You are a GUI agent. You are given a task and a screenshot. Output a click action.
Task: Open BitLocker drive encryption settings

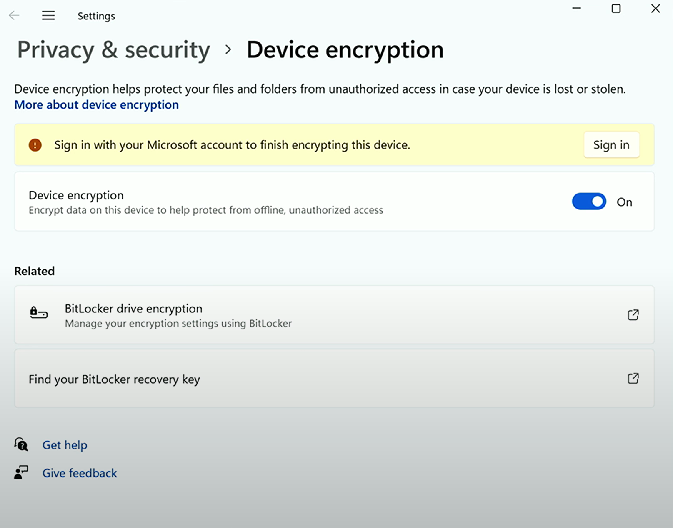point(334,315)
